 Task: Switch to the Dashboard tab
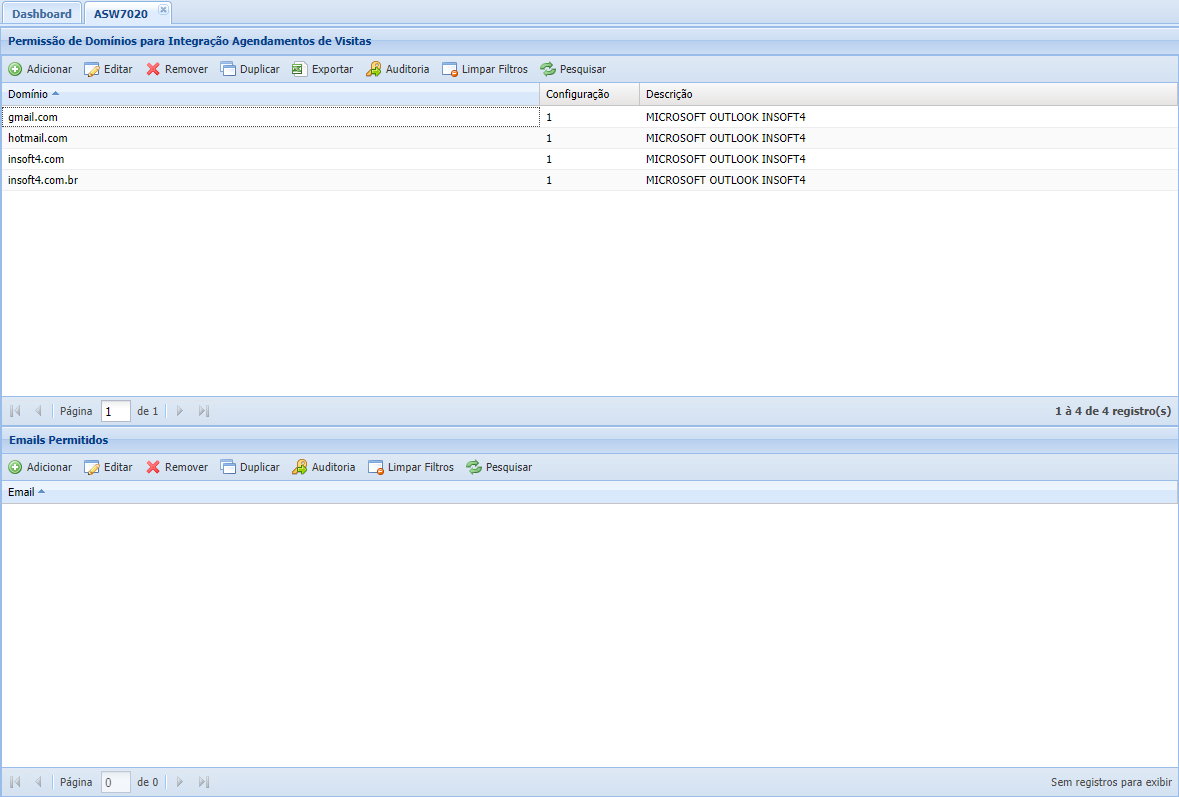click(x=41, y=14)
